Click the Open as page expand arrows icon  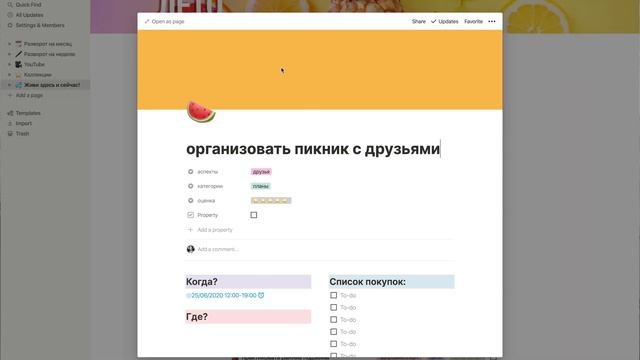point(147,21)
